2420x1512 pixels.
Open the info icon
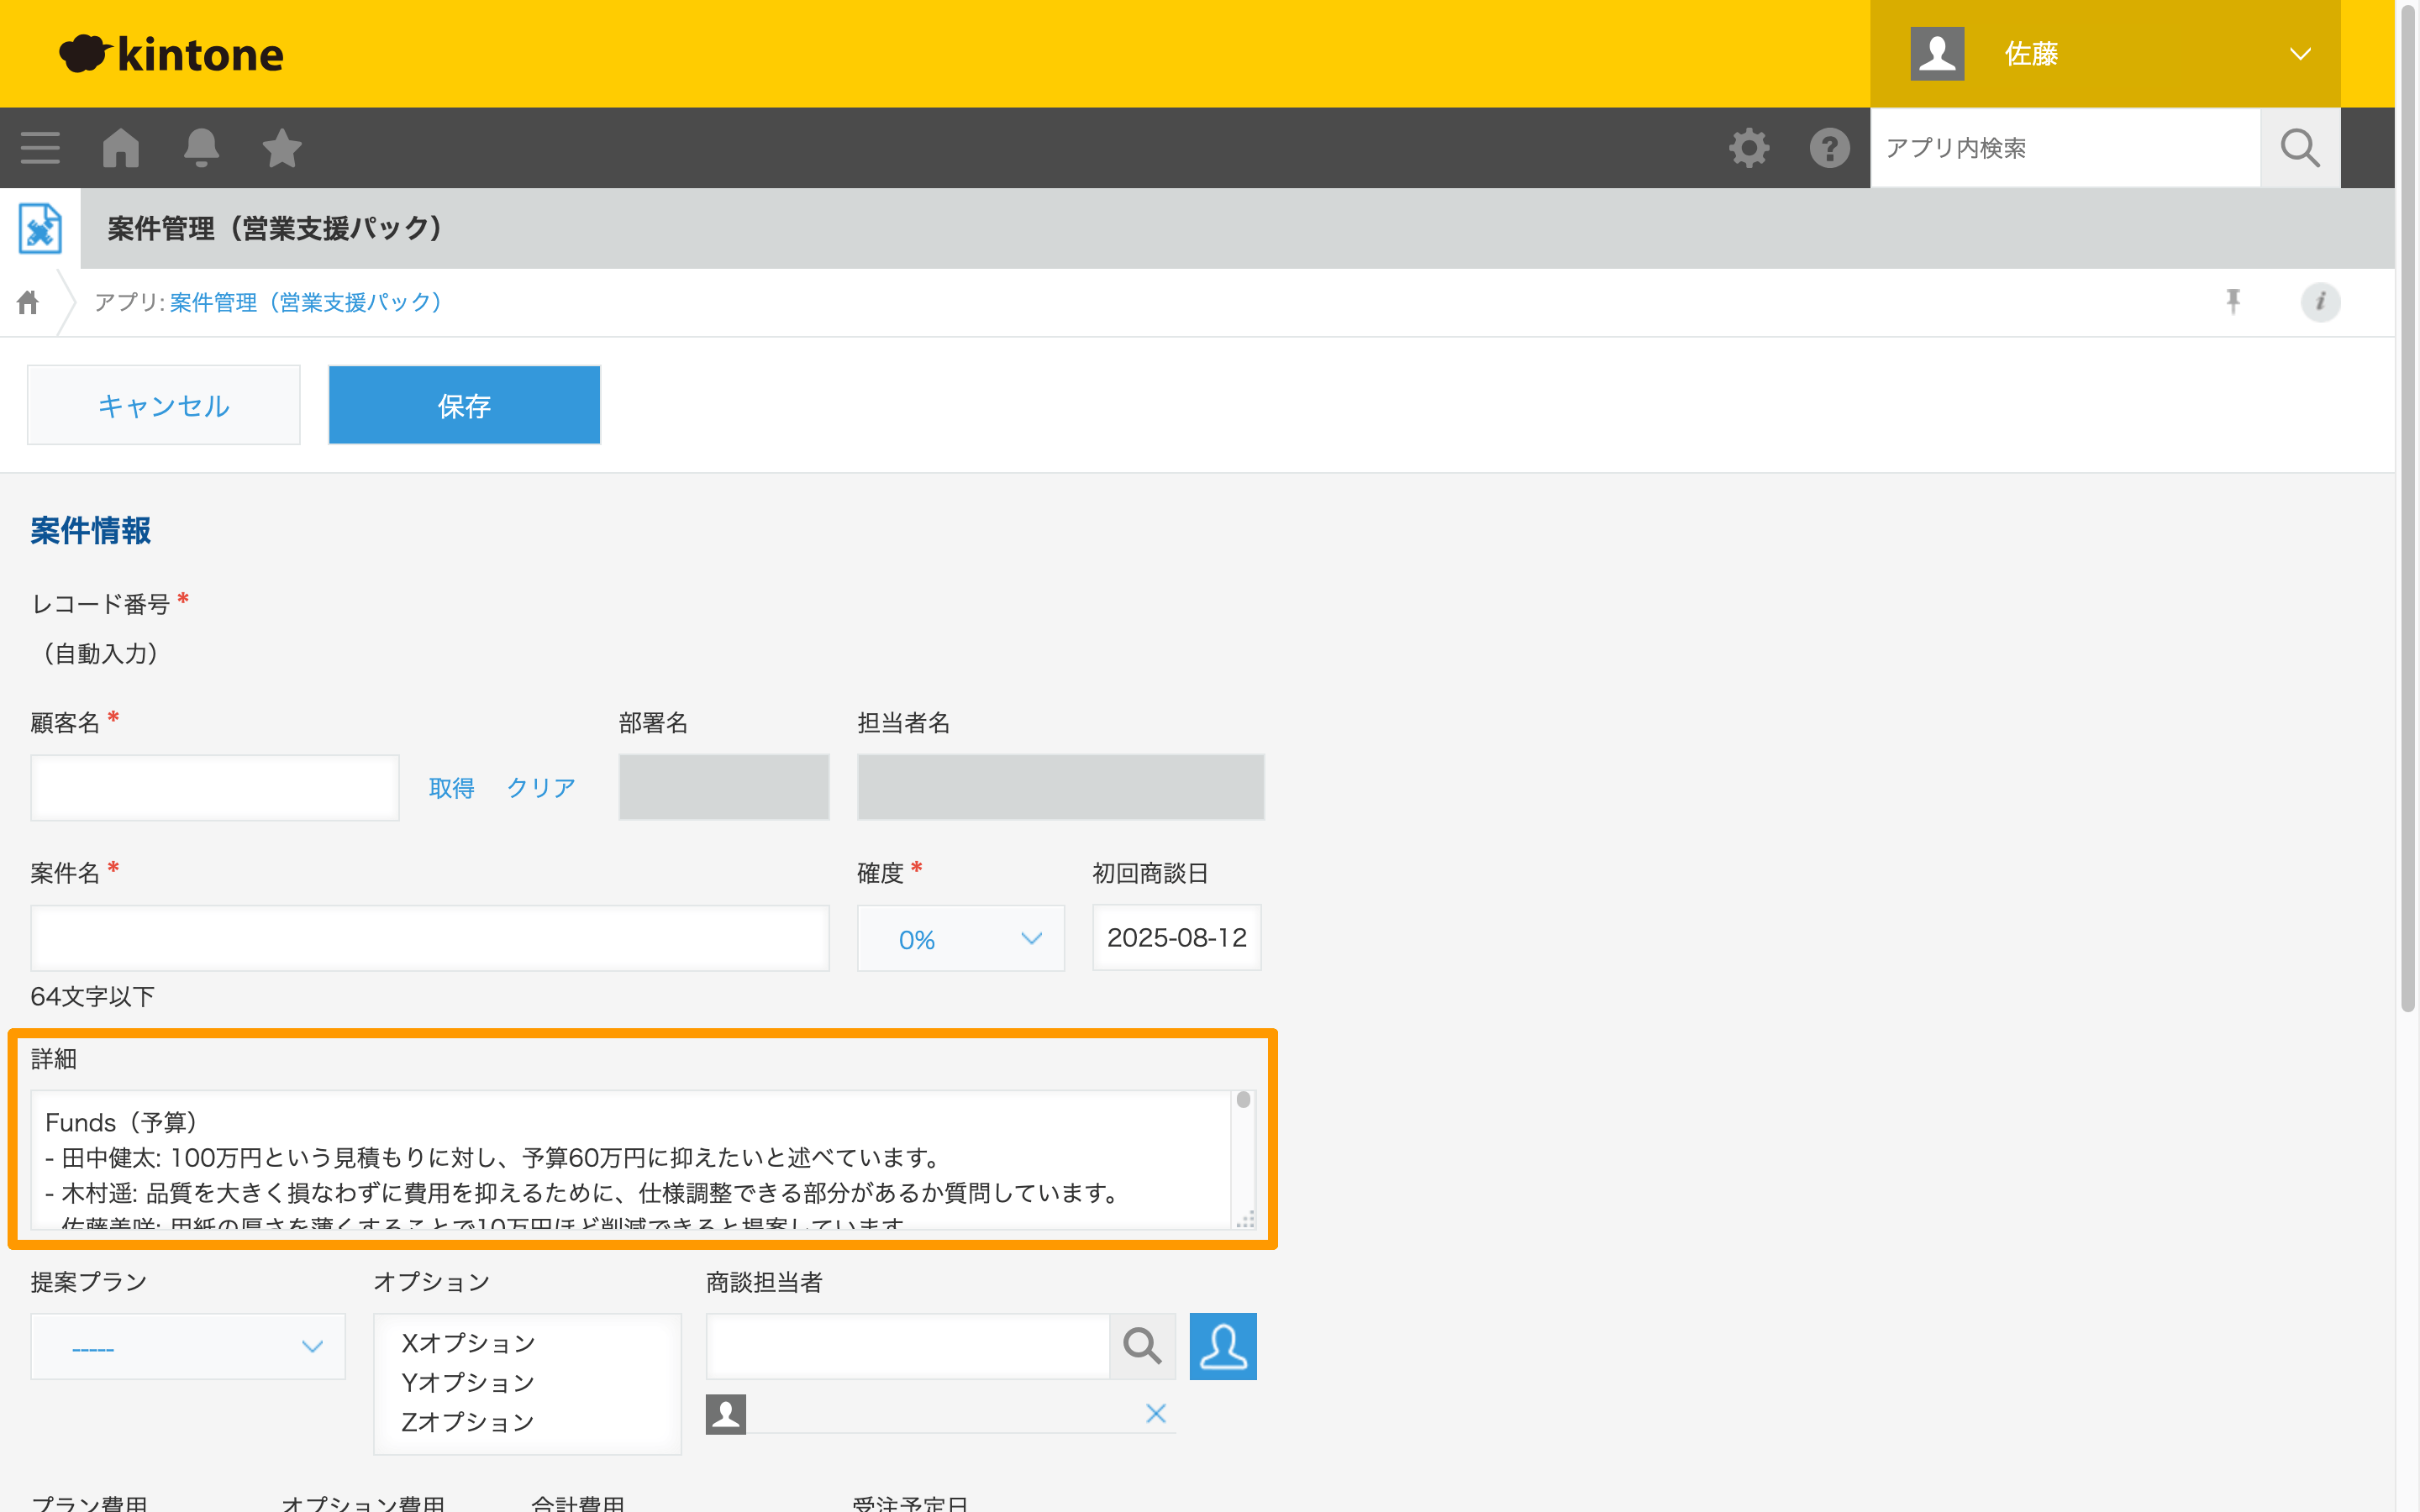[2320, 301]
